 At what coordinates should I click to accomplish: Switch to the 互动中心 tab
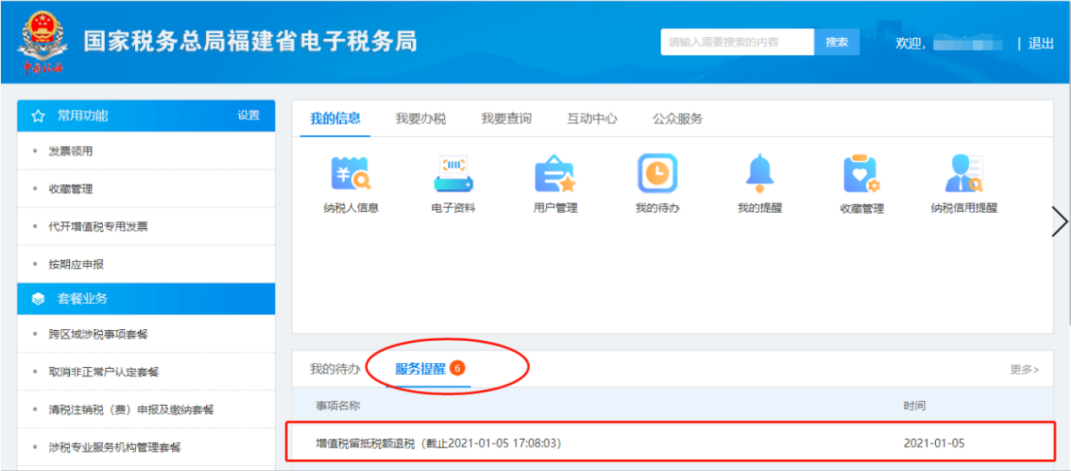pyautogui.click(x=592, y=119)
